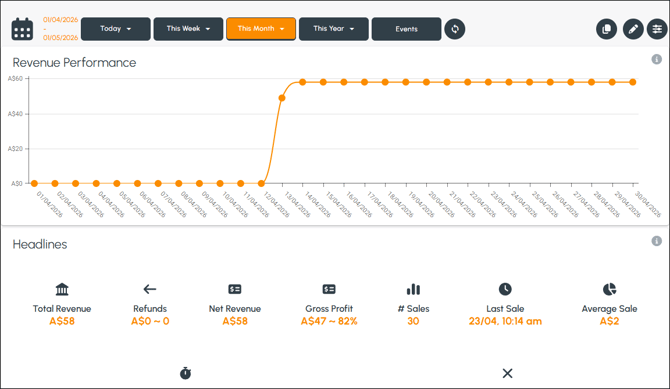
Task: Click the Events button
Action: [x=406, y=29]
